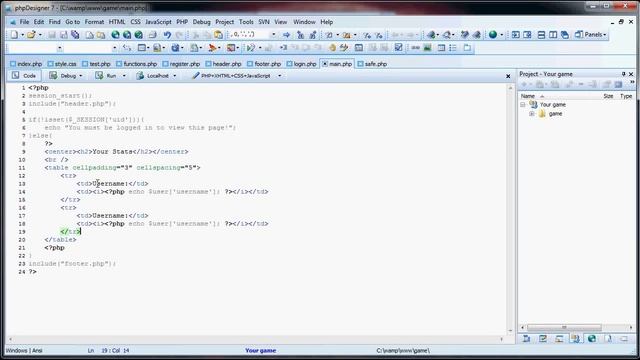Image resolution: width=640 pixels, height=360 pixels.
Task: Open the Run button dropdown arrow
Action: click(124, 76)
